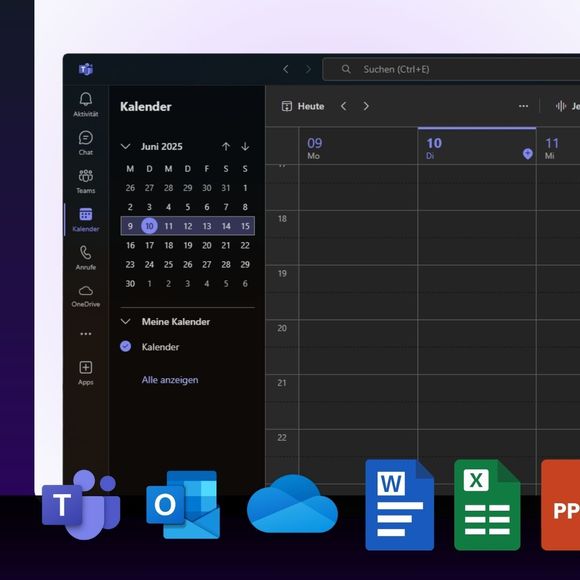Open calendar toolbar more options ellipsis

[x=523, y=107]
